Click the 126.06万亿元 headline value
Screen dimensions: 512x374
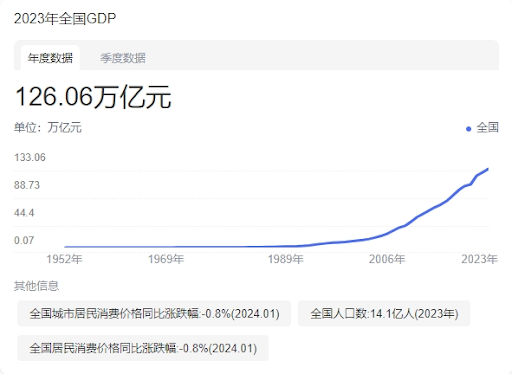point(93,97)
